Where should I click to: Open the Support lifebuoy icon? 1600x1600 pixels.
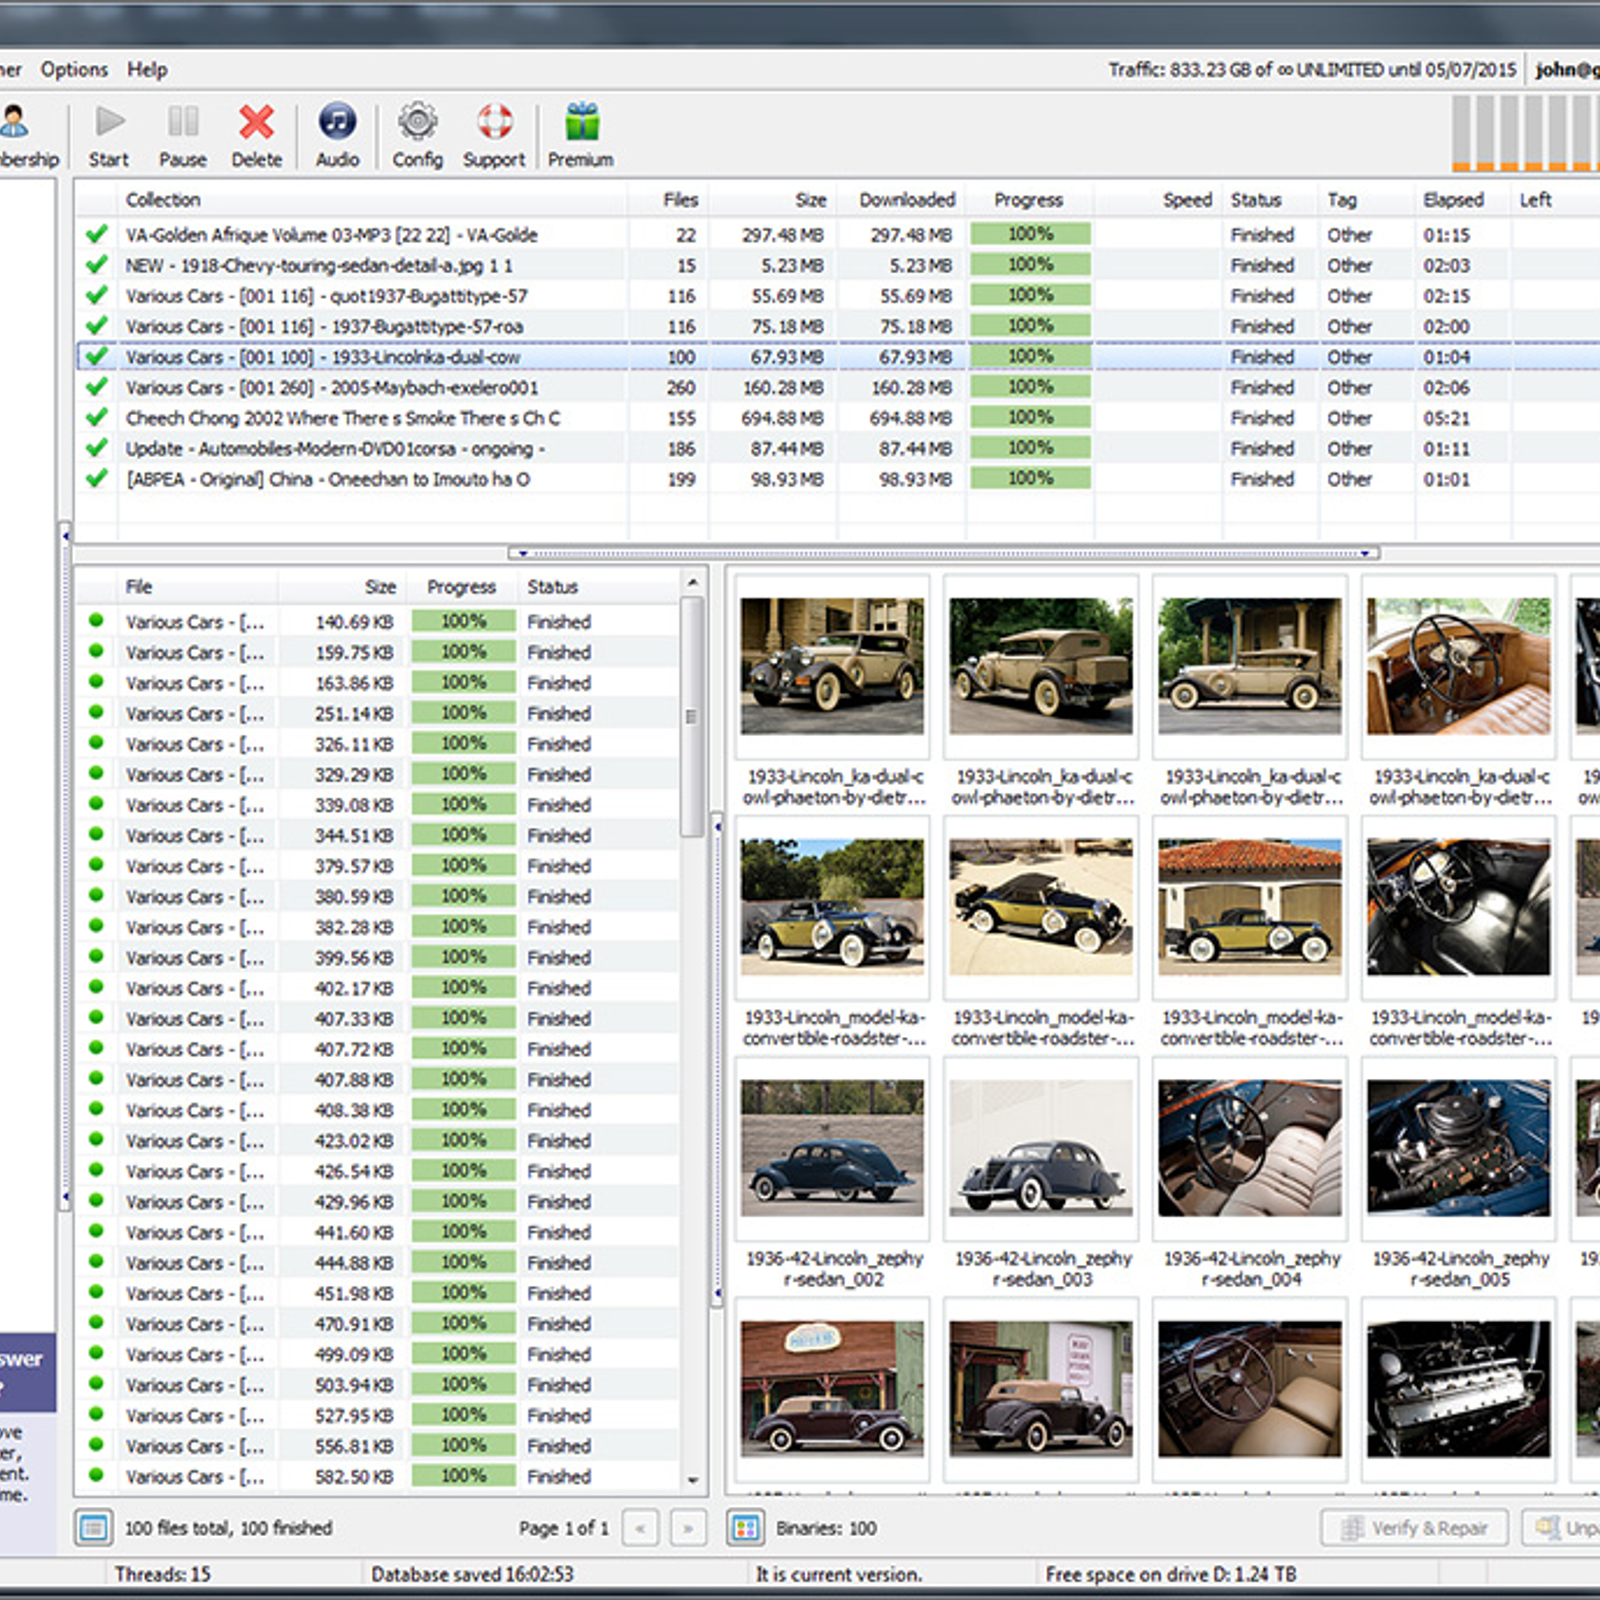tap(494, 122)
